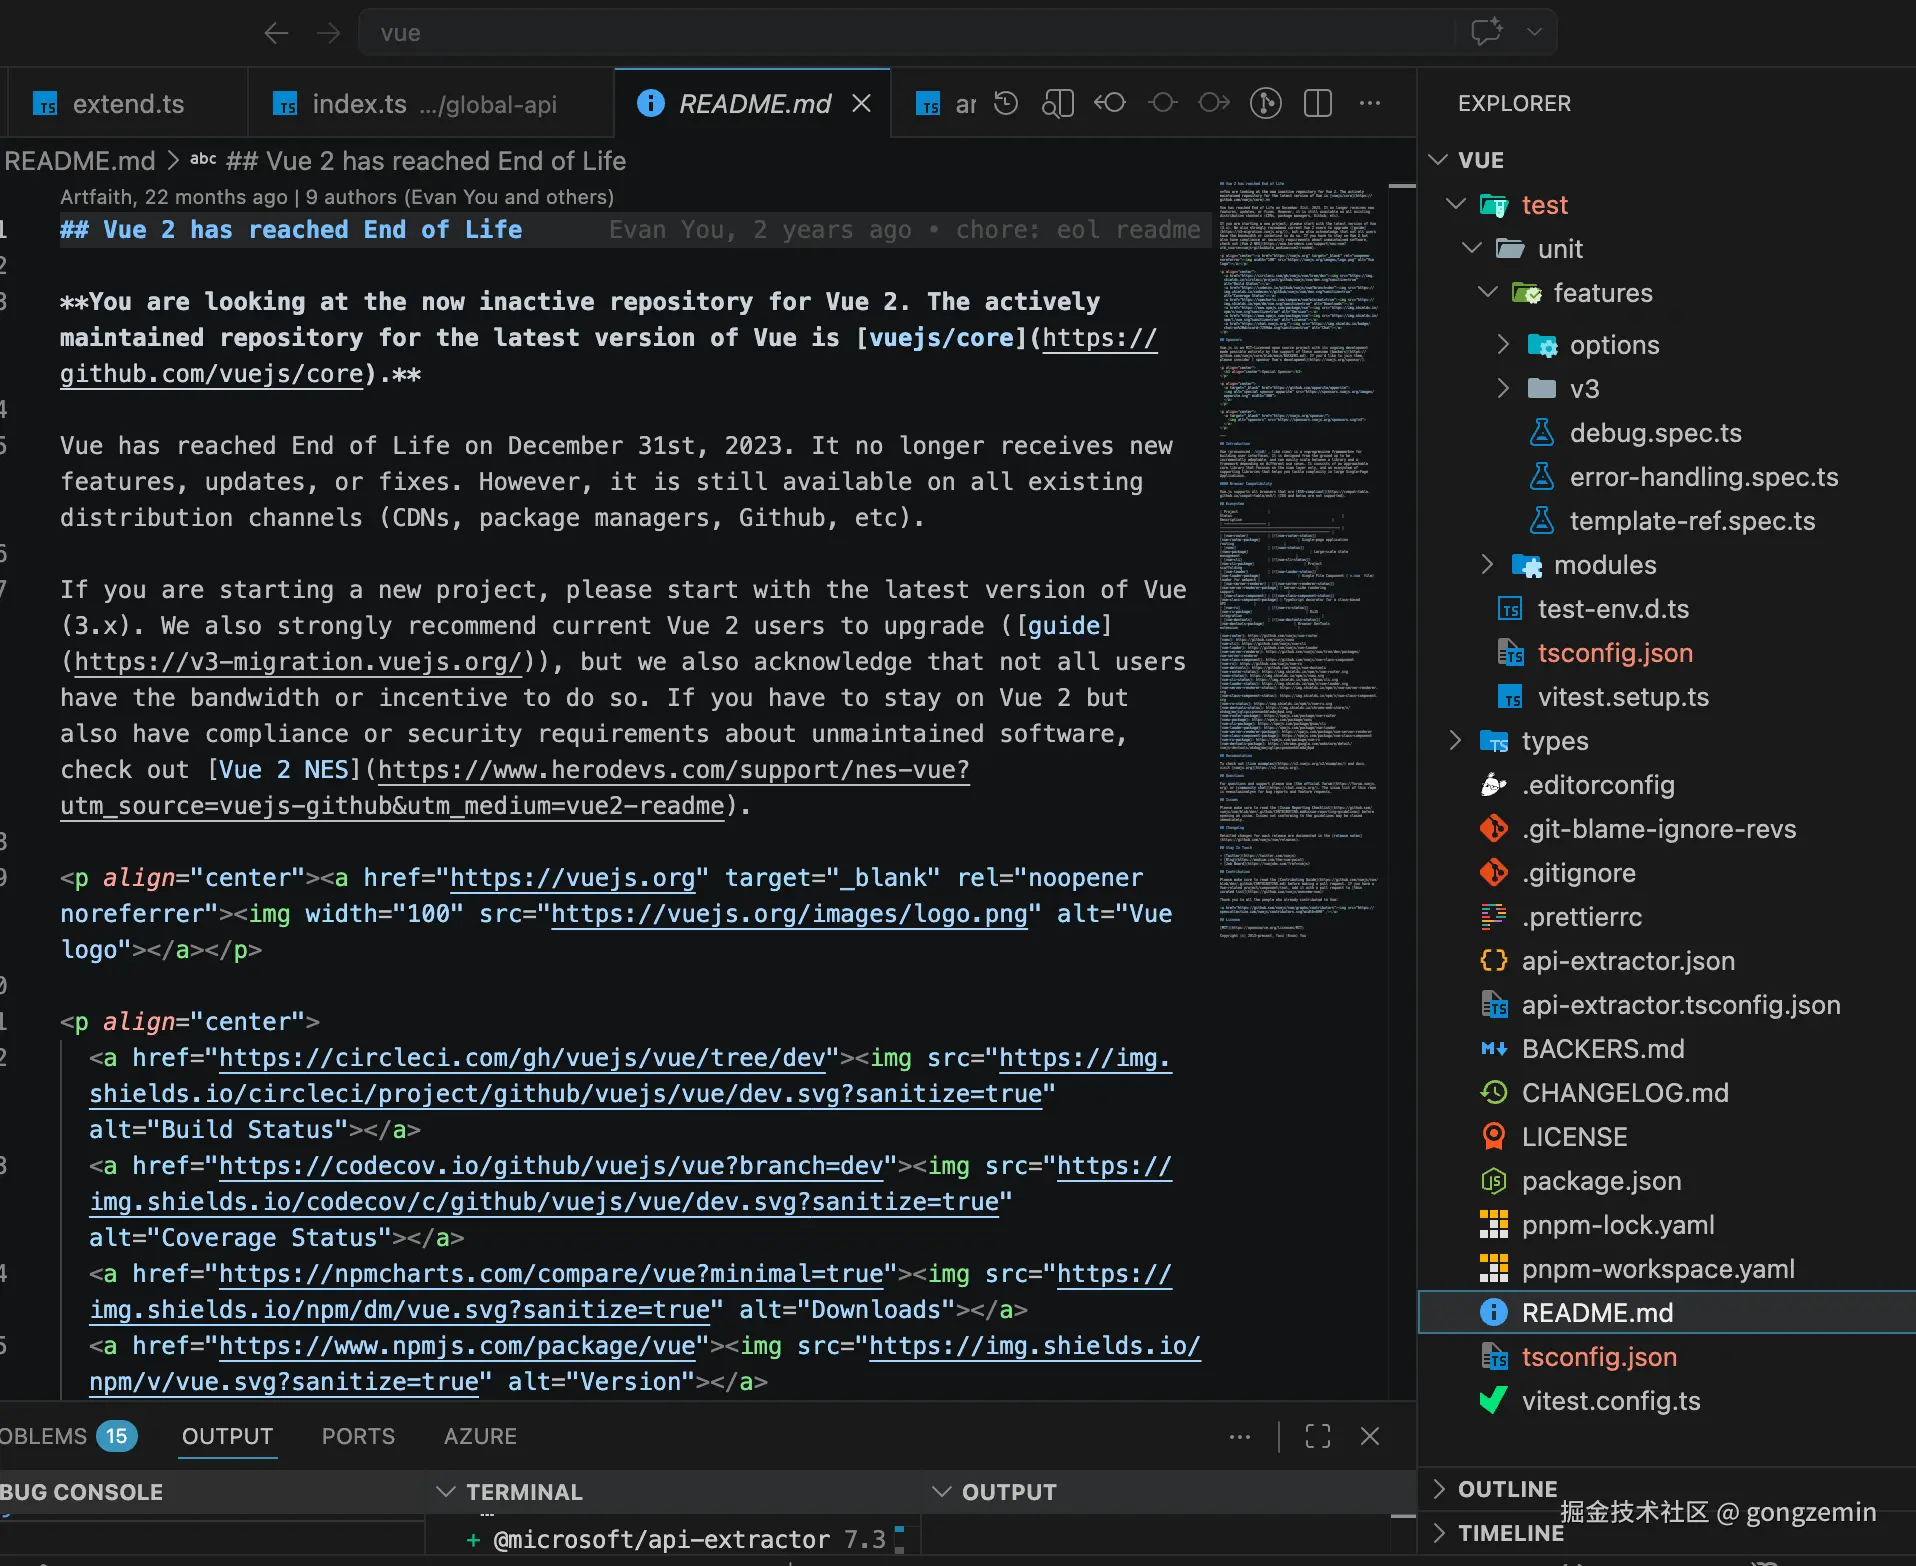Collapse the unit folder
This screenshot has width=1916, height=1566.
click(1472, 249)
